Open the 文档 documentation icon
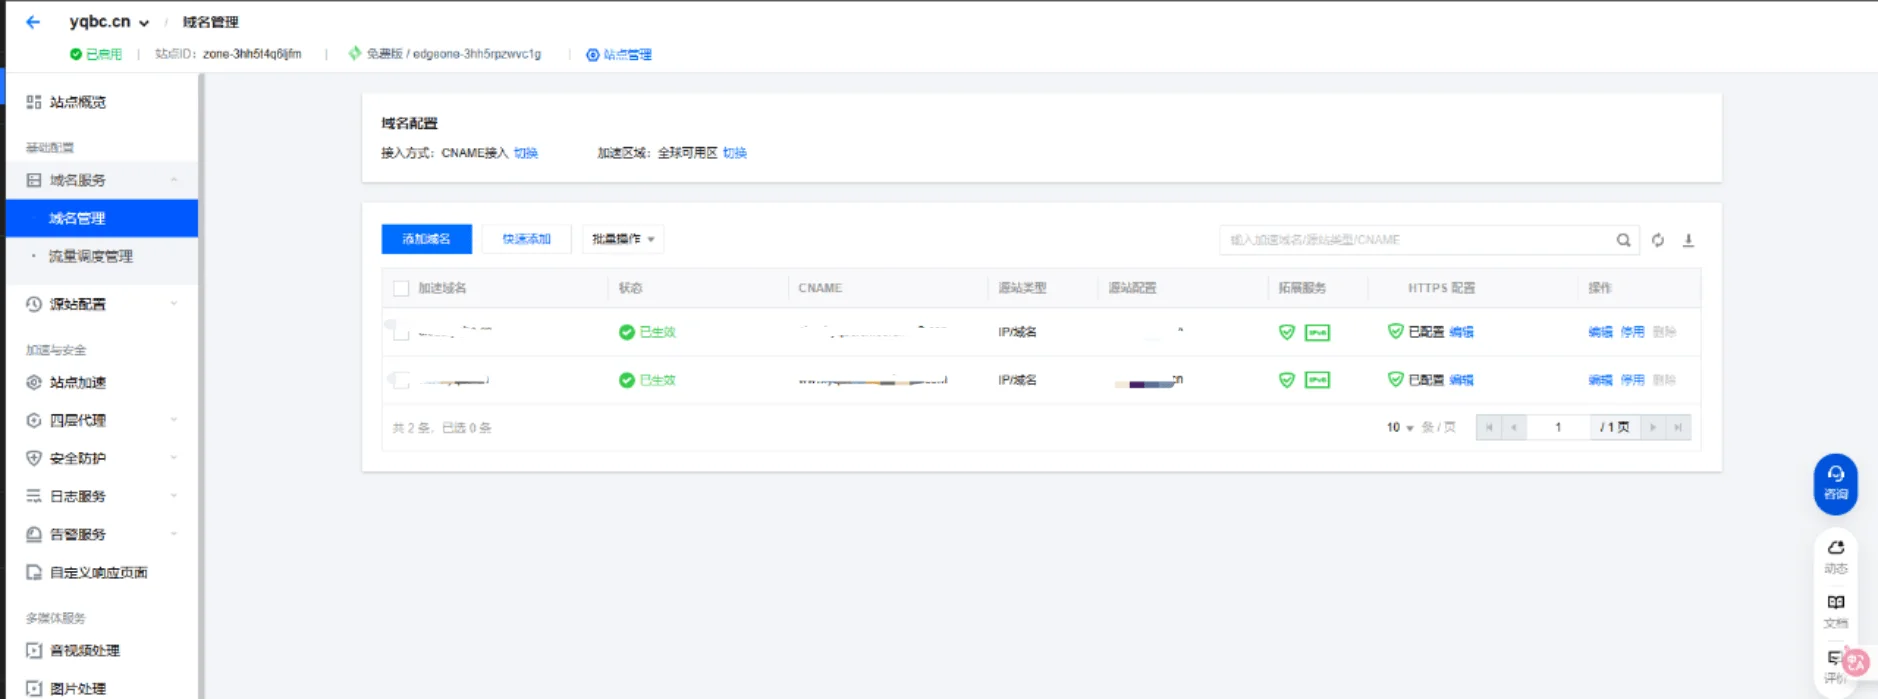The width and height of the screenshot is (1878, 699). 1835,610
